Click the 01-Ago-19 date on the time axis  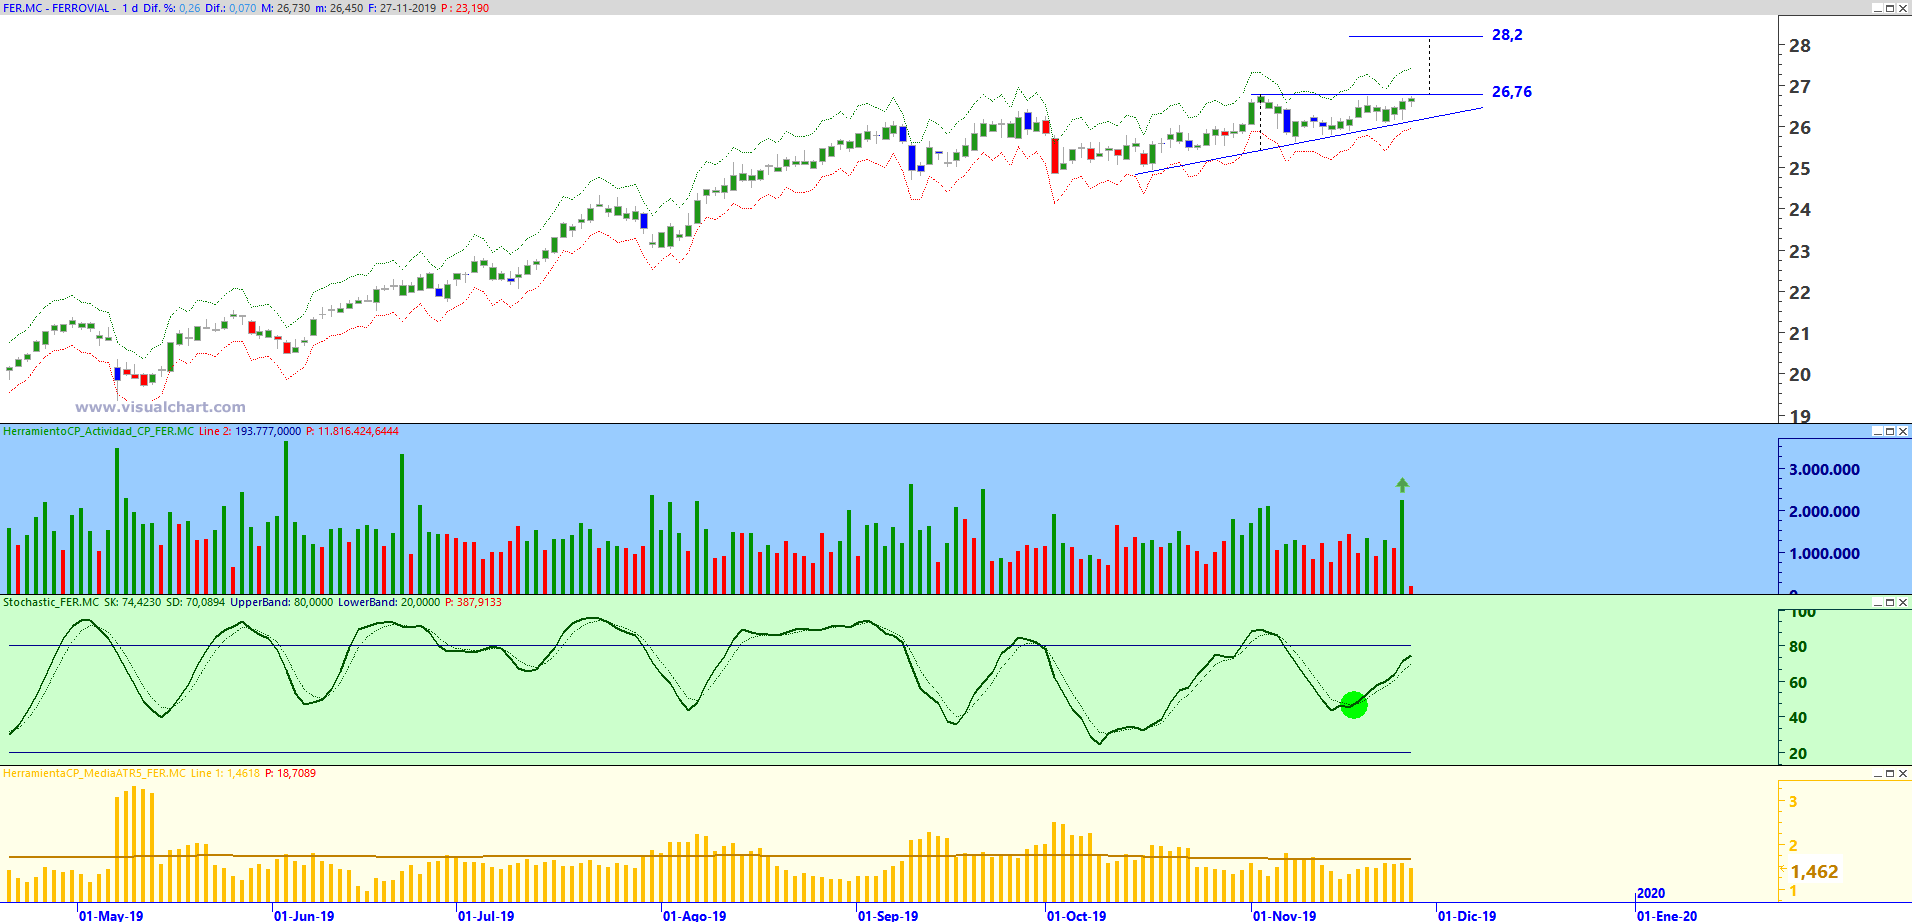coord(695,915)
